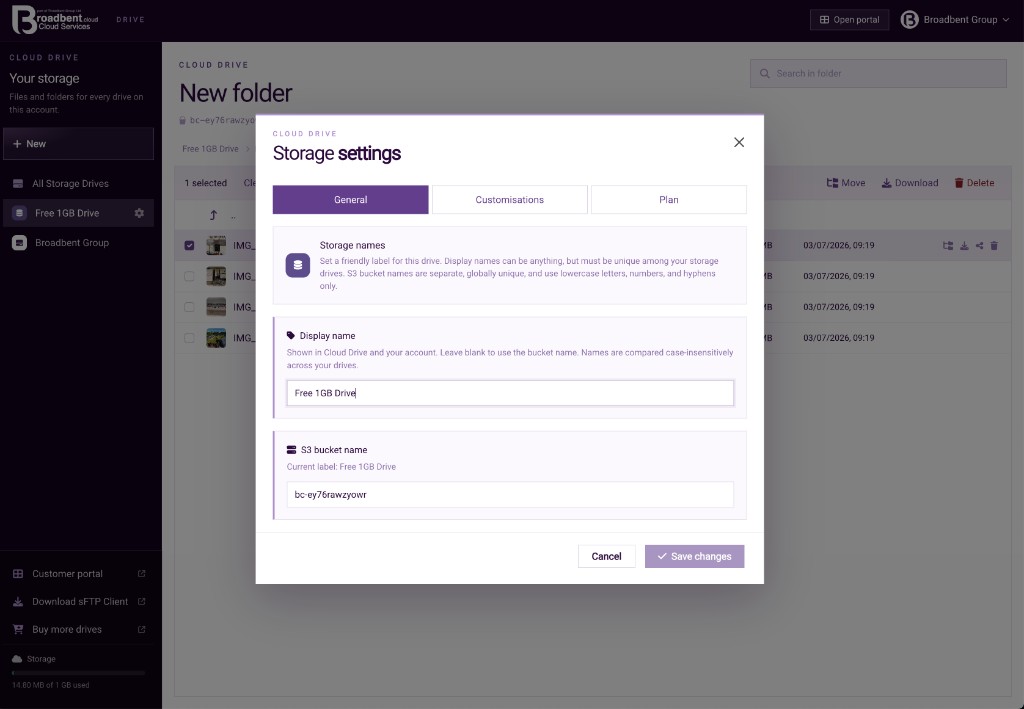Click Move in the selection toolbar
The height and width of the screenshot is (709, 1024).
[846, 183]
